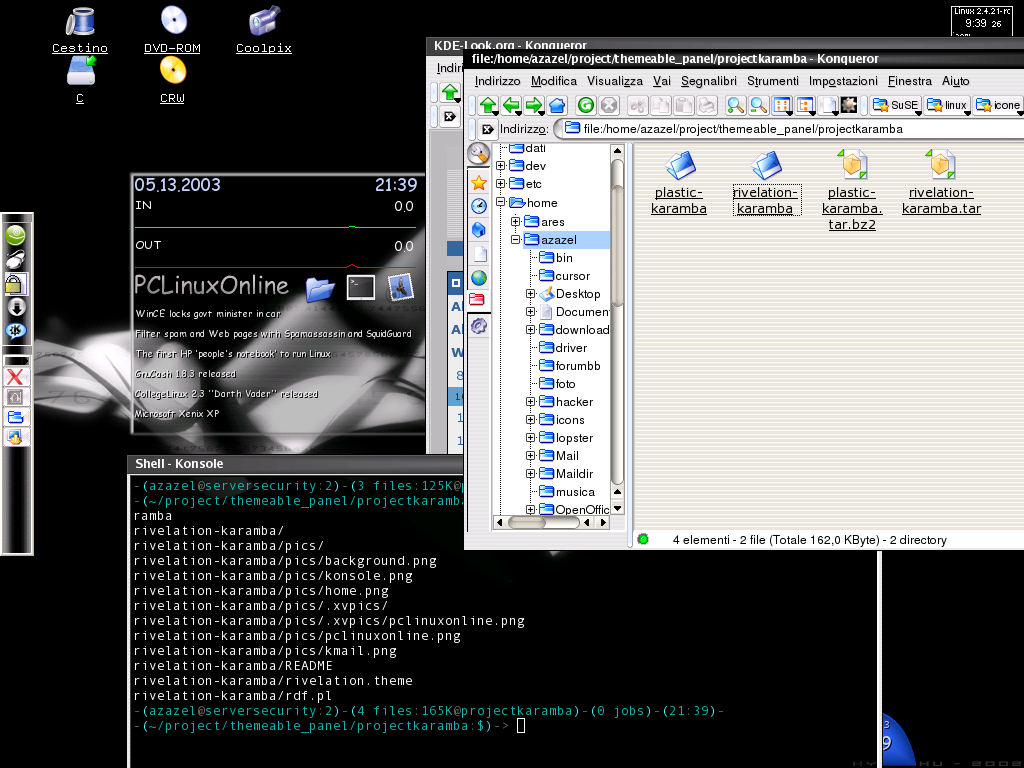Open the linux bookmark folder
1024x768 pixels.
tap(947, 105)
